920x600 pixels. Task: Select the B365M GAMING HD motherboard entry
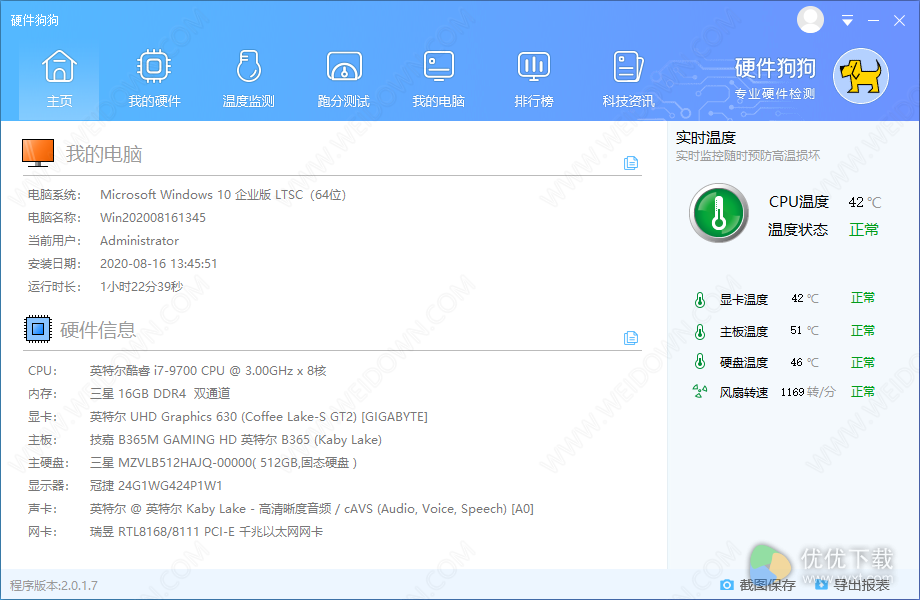[235, 439]
